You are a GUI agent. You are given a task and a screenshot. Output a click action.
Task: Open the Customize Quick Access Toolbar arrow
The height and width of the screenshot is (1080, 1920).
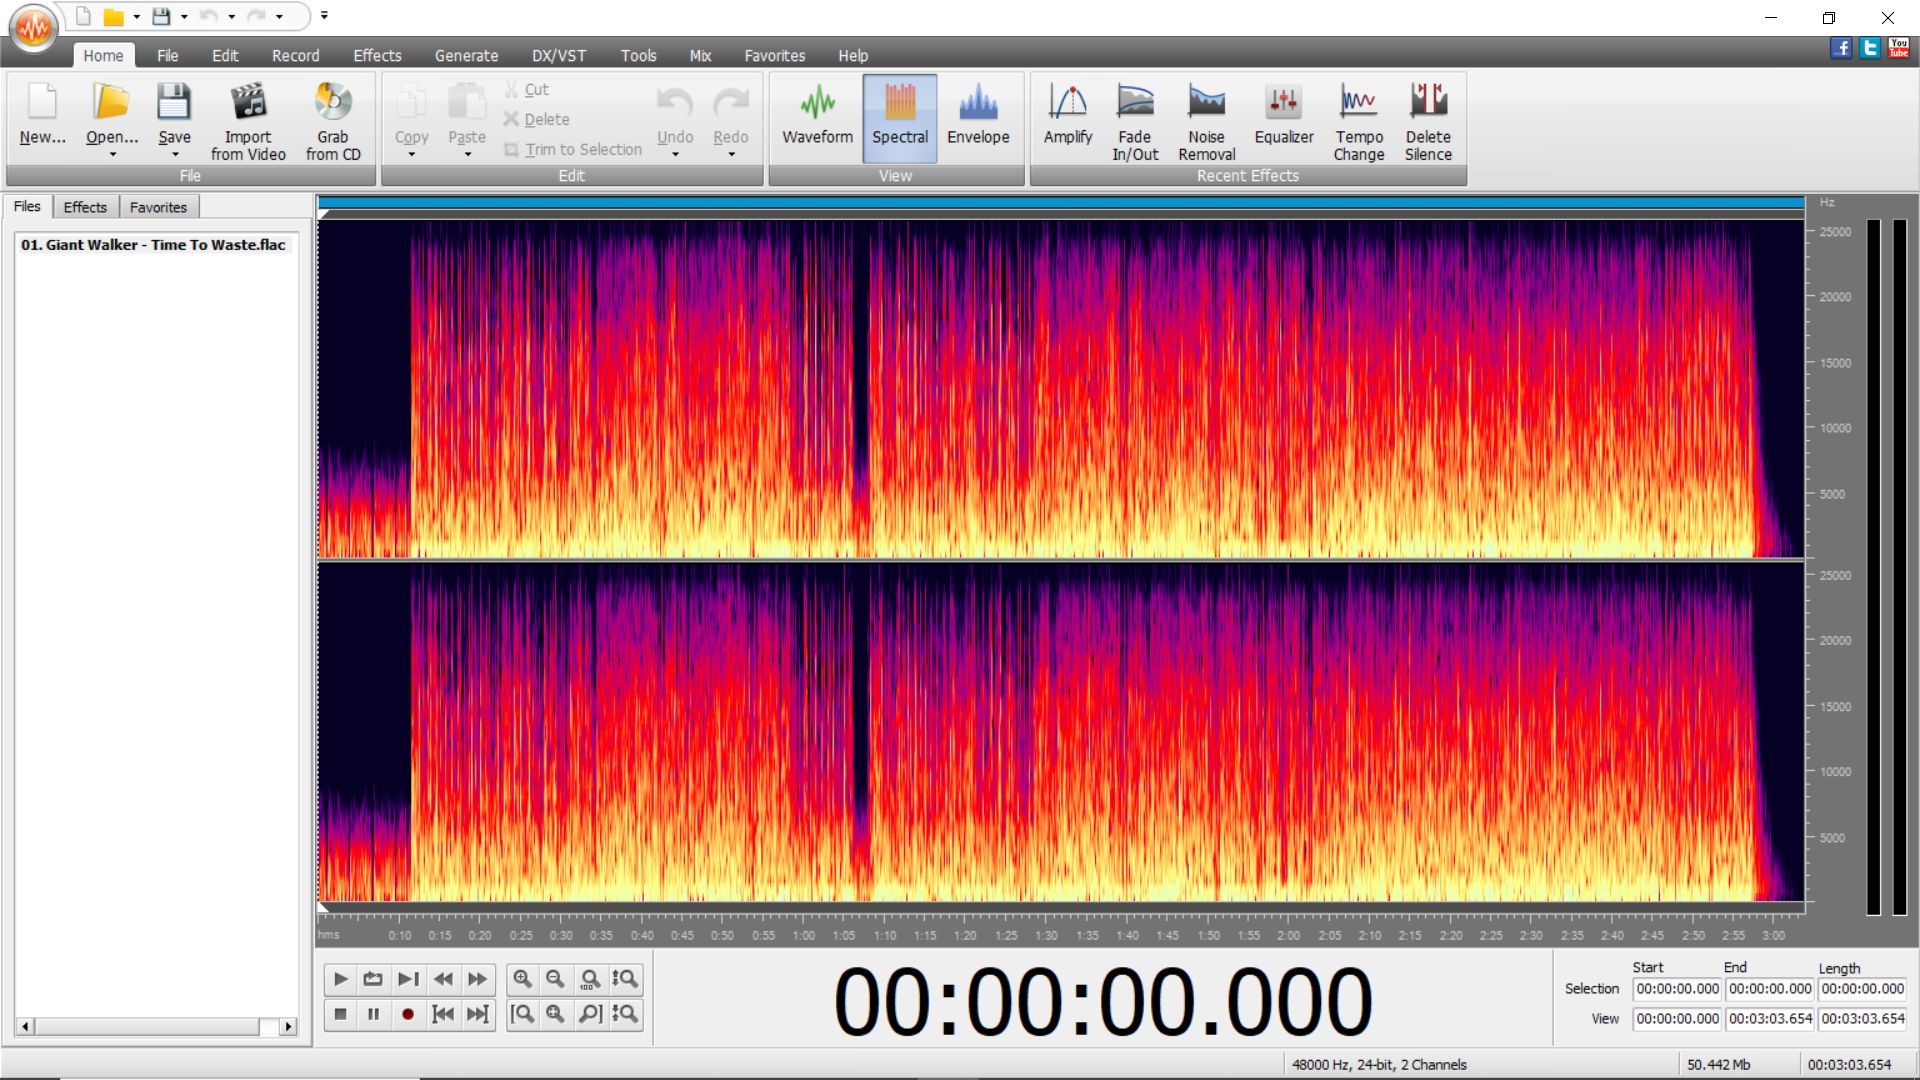click(324, 16)
